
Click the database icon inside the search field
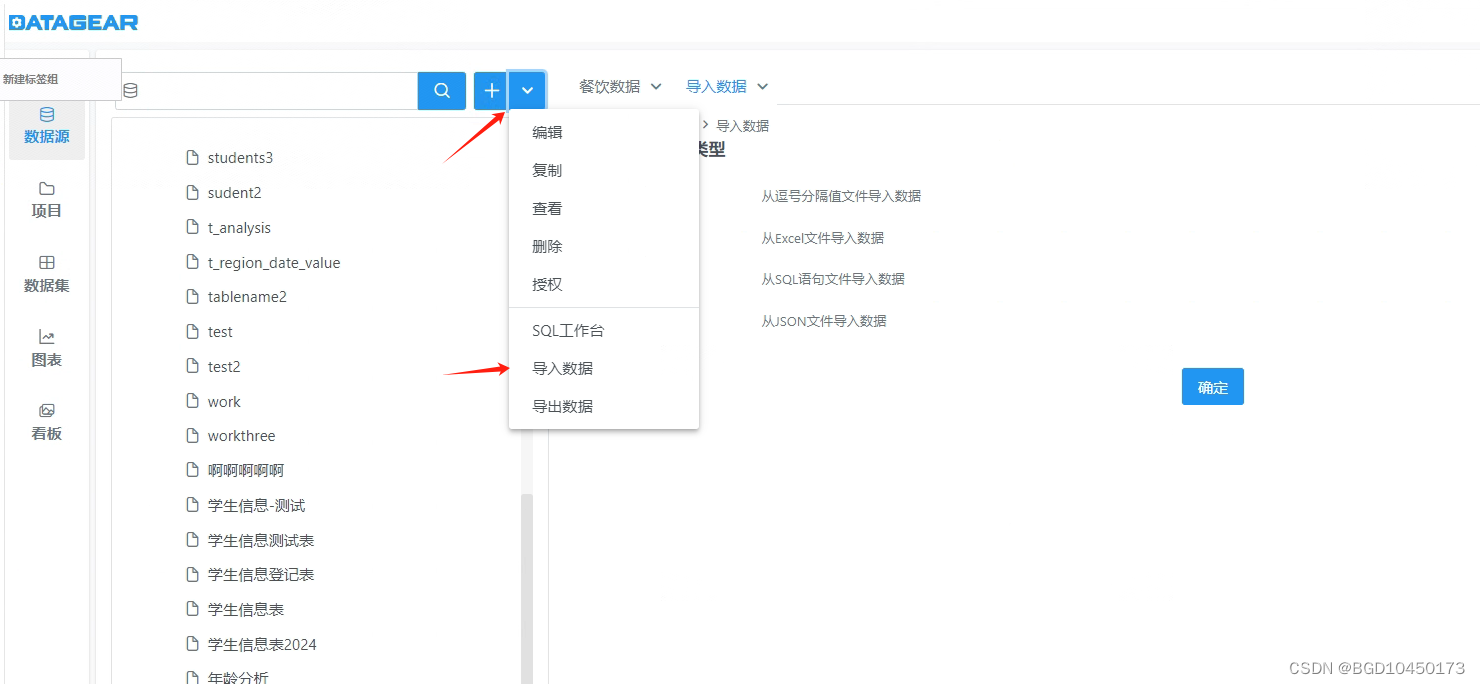coord(130,90)
